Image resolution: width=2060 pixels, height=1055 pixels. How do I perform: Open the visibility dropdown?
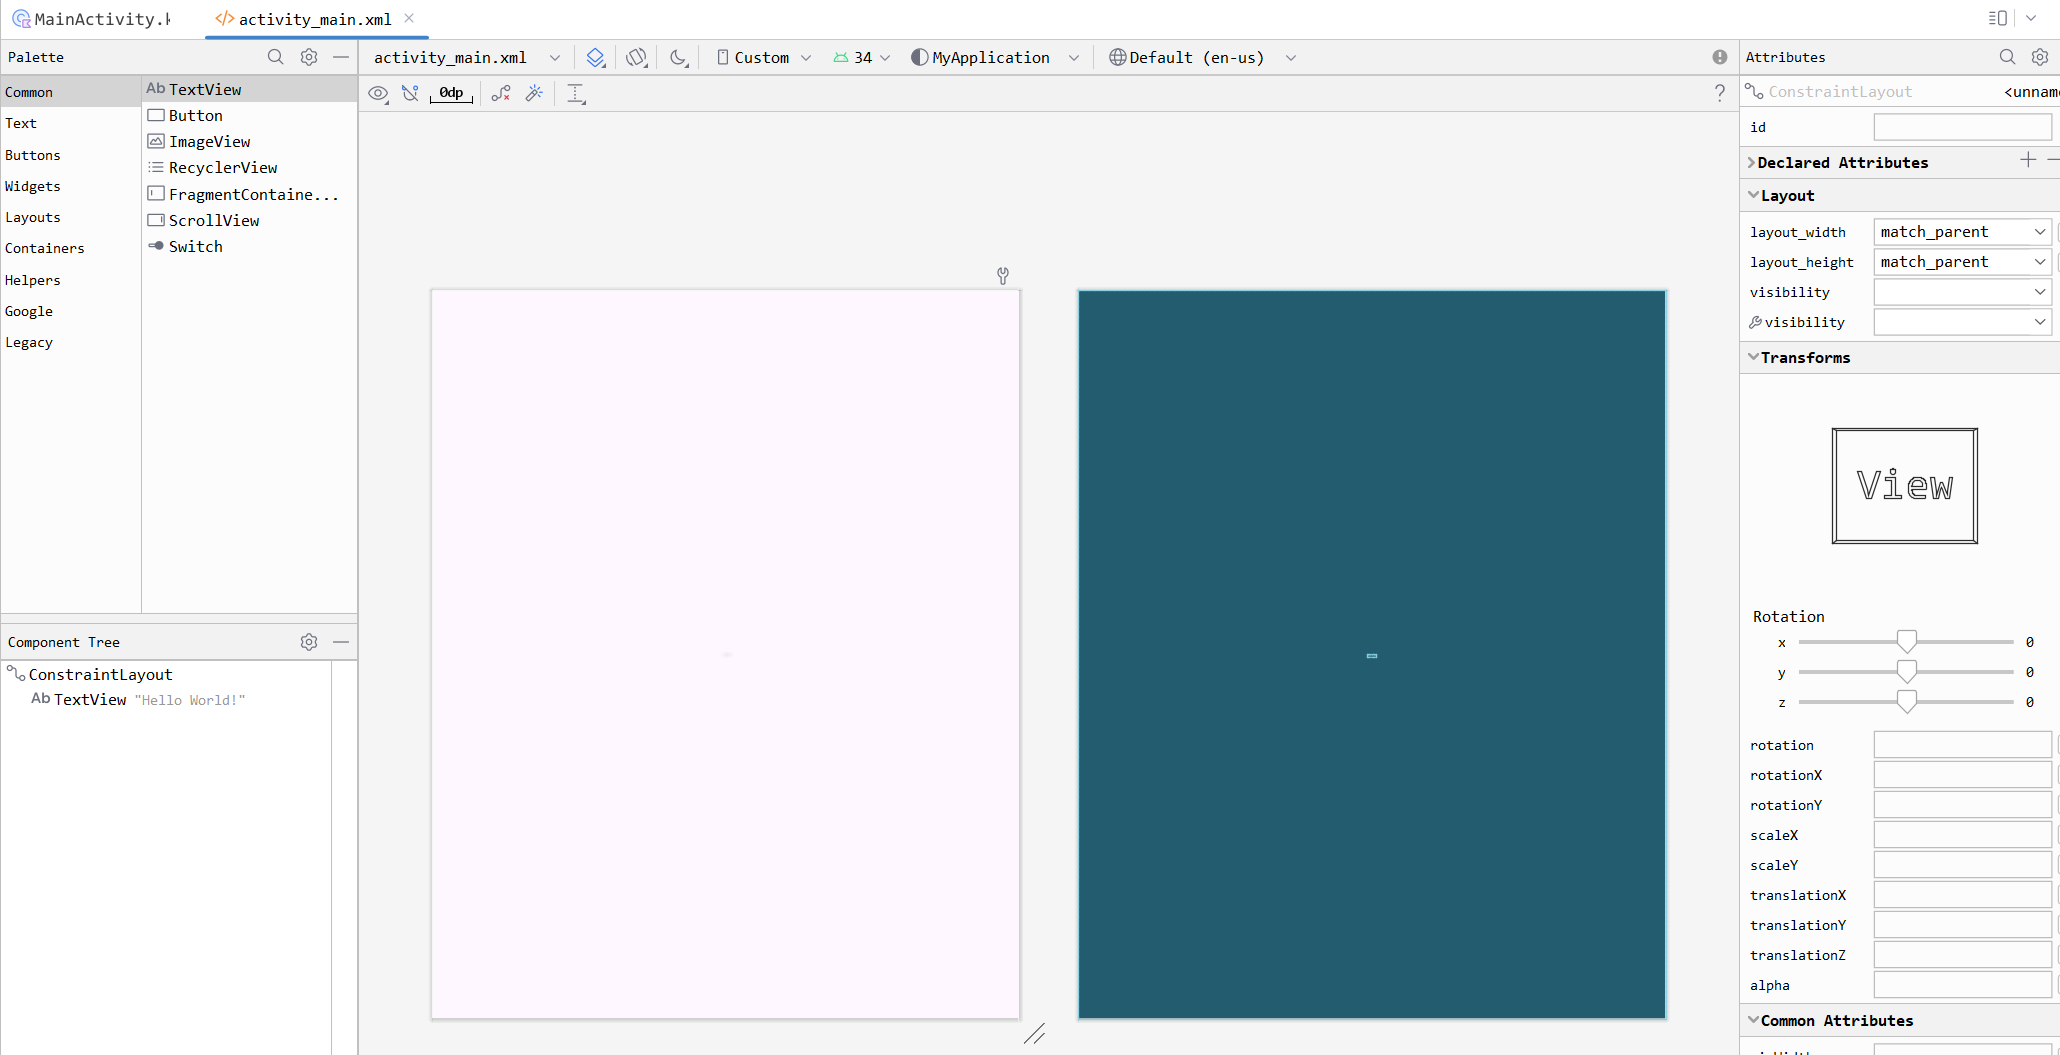(x=1962, y=292)
